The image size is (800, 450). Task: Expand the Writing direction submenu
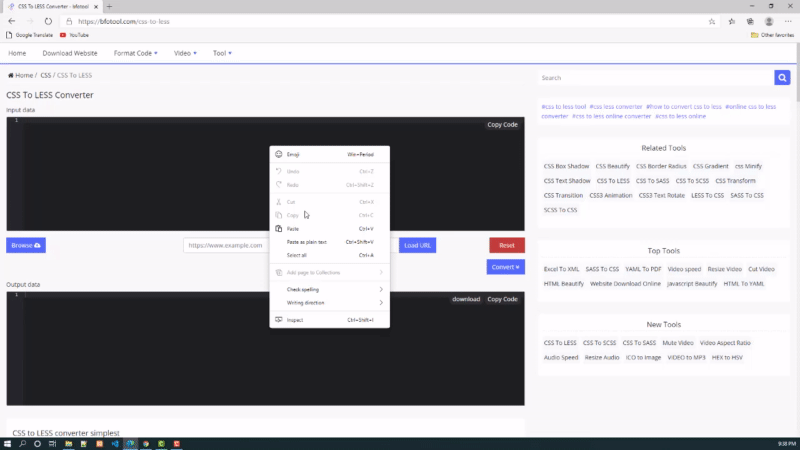click(330, 302)
